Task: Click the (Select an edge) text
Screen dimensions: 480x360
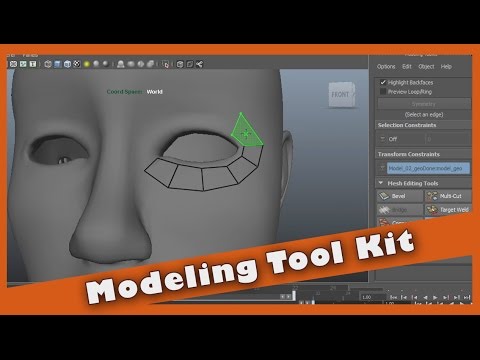Action: (x=424, y=115)
